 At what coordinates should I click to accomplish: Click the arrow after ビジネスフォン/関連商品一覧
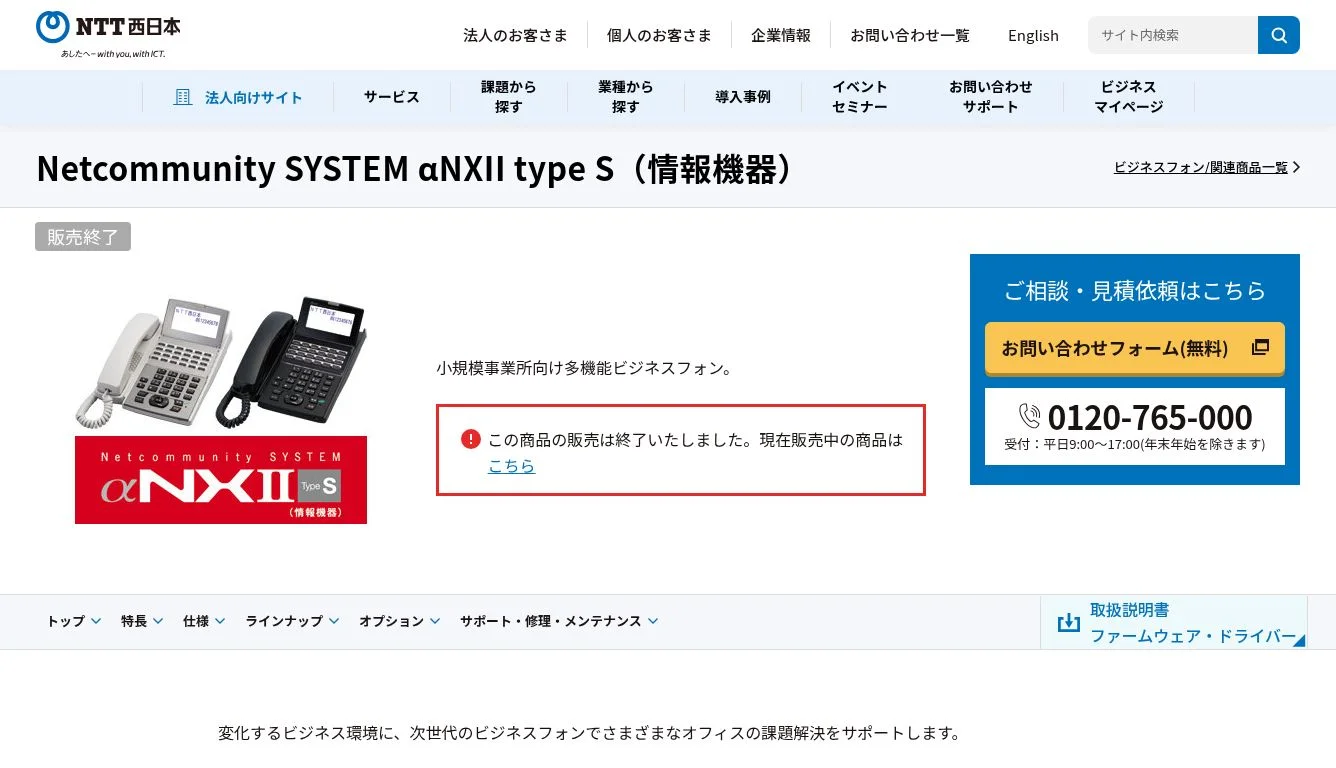click(x=1297, y=167)
